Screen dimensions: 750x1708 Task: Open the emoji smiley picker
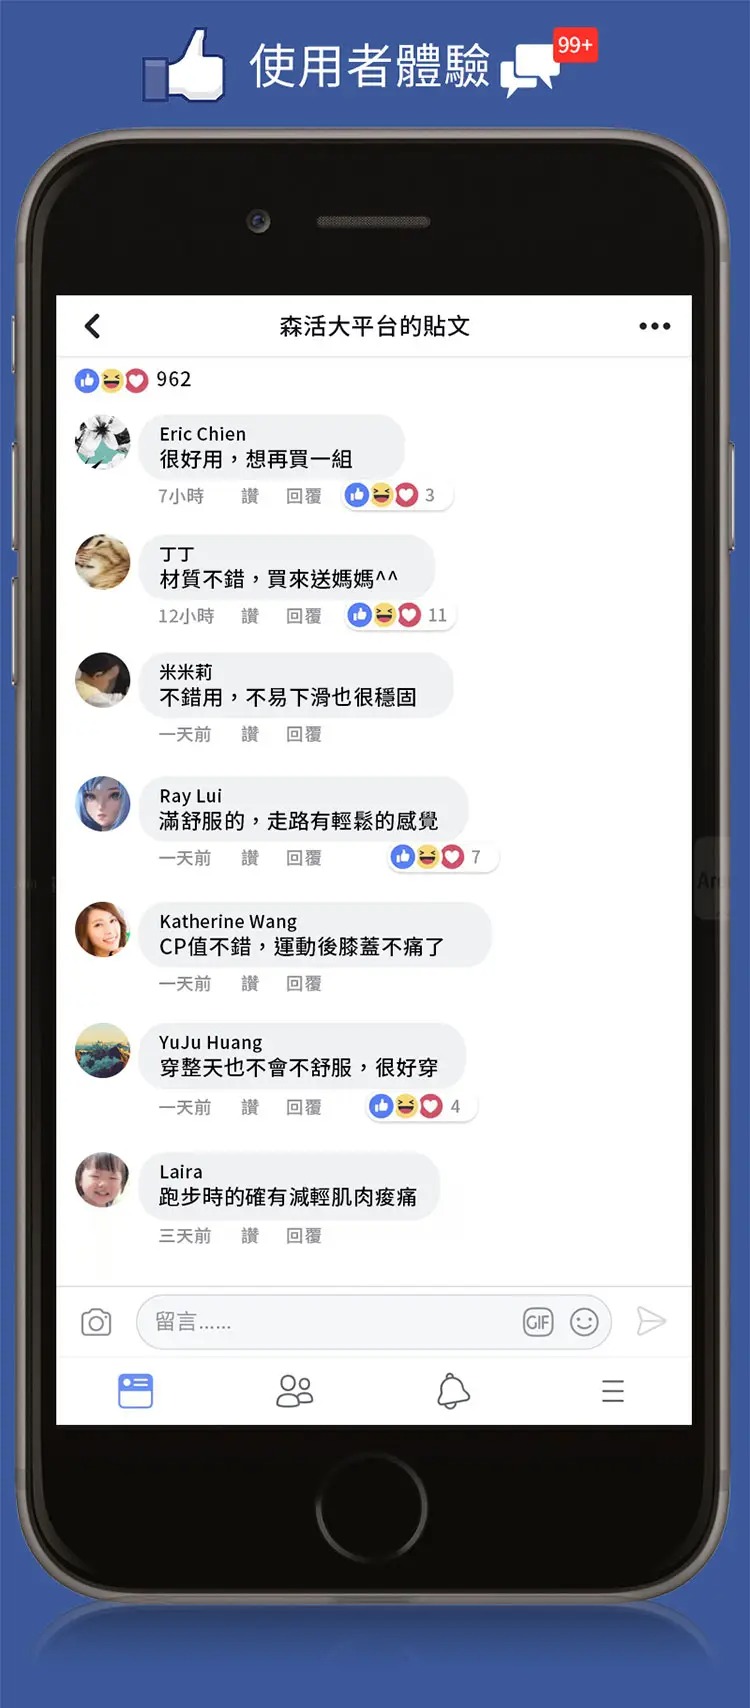pyautogui.click(x=584, y=1322)
